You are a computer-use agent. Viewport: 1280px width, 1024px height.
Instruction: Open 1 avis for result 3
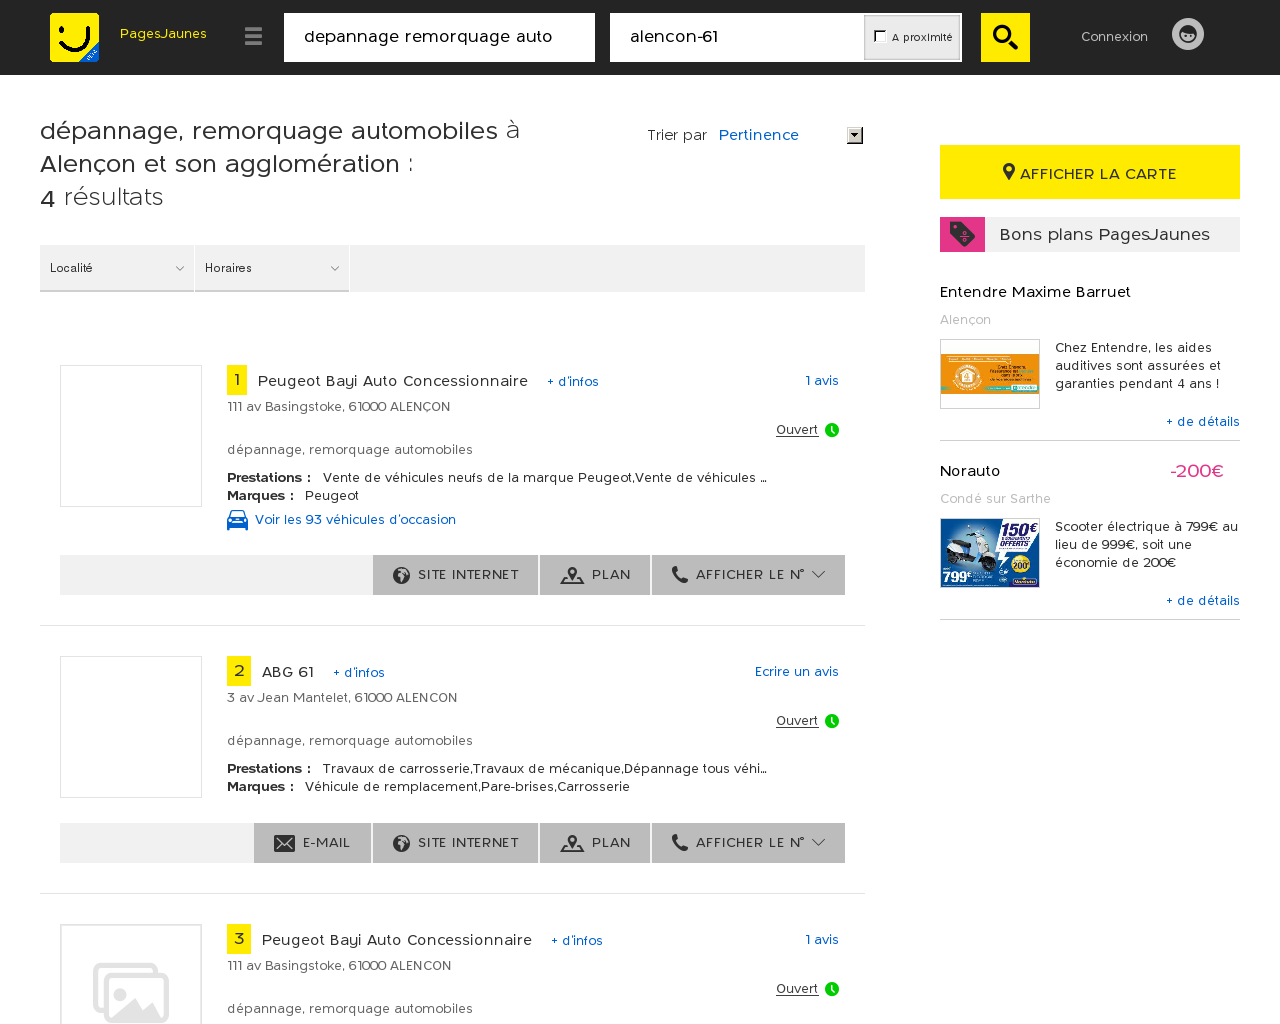pos(822,940)
